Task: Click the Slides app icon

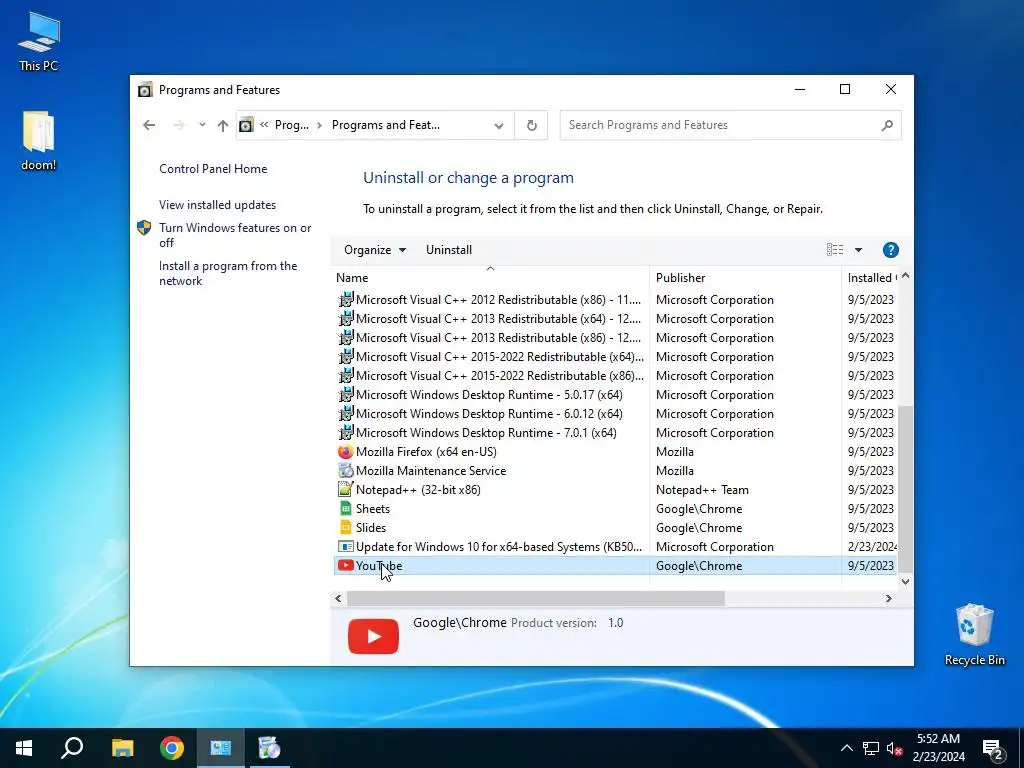Action: pyautogui.click(x=345, y=528)
